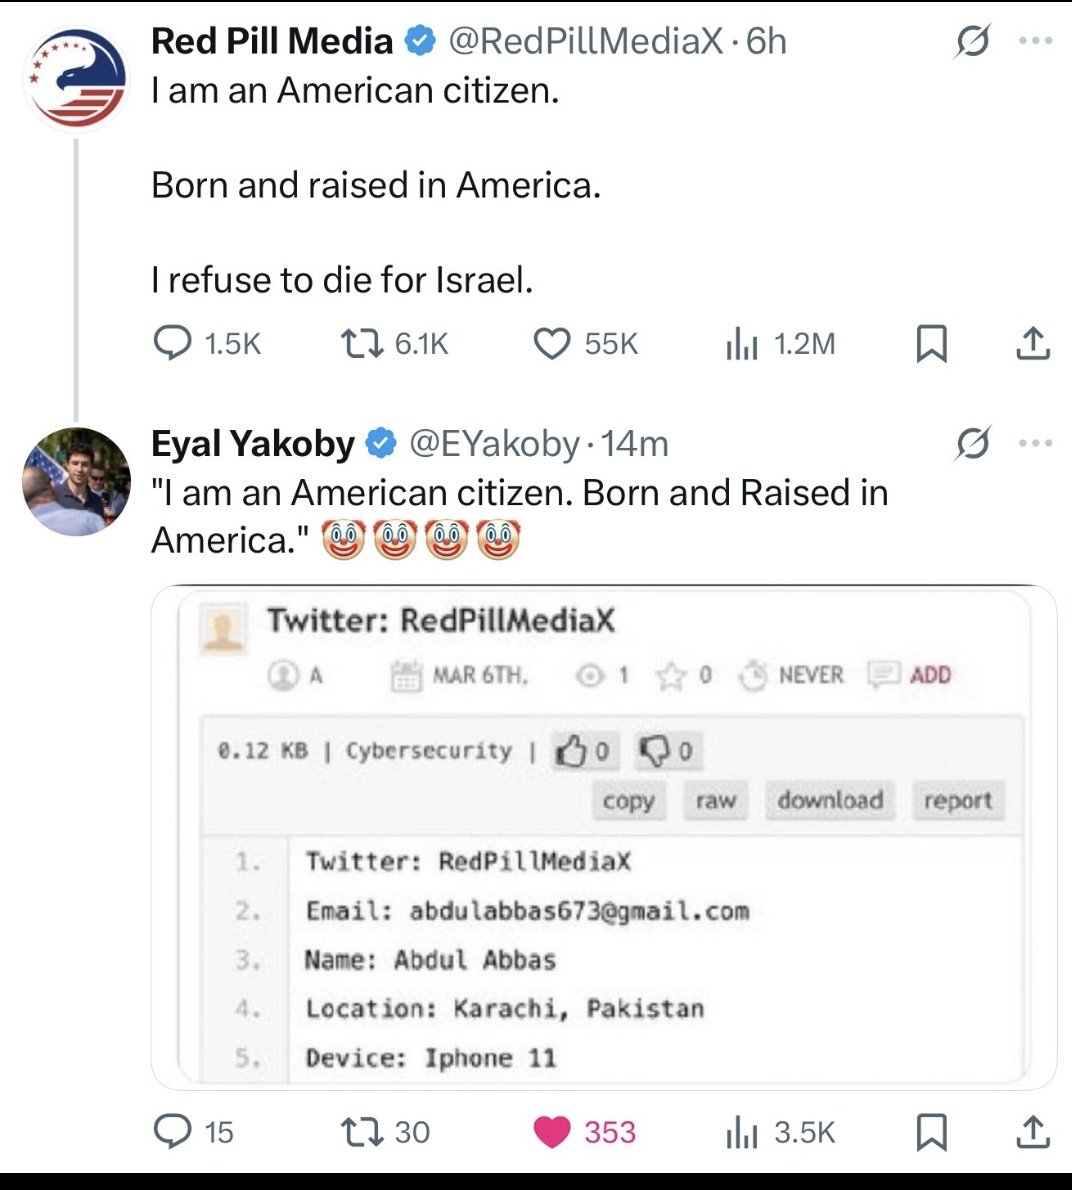The image size is (1072, 1190).
Task: Open the attached pastebin screenshot image
Action: [x=604, y=837]
